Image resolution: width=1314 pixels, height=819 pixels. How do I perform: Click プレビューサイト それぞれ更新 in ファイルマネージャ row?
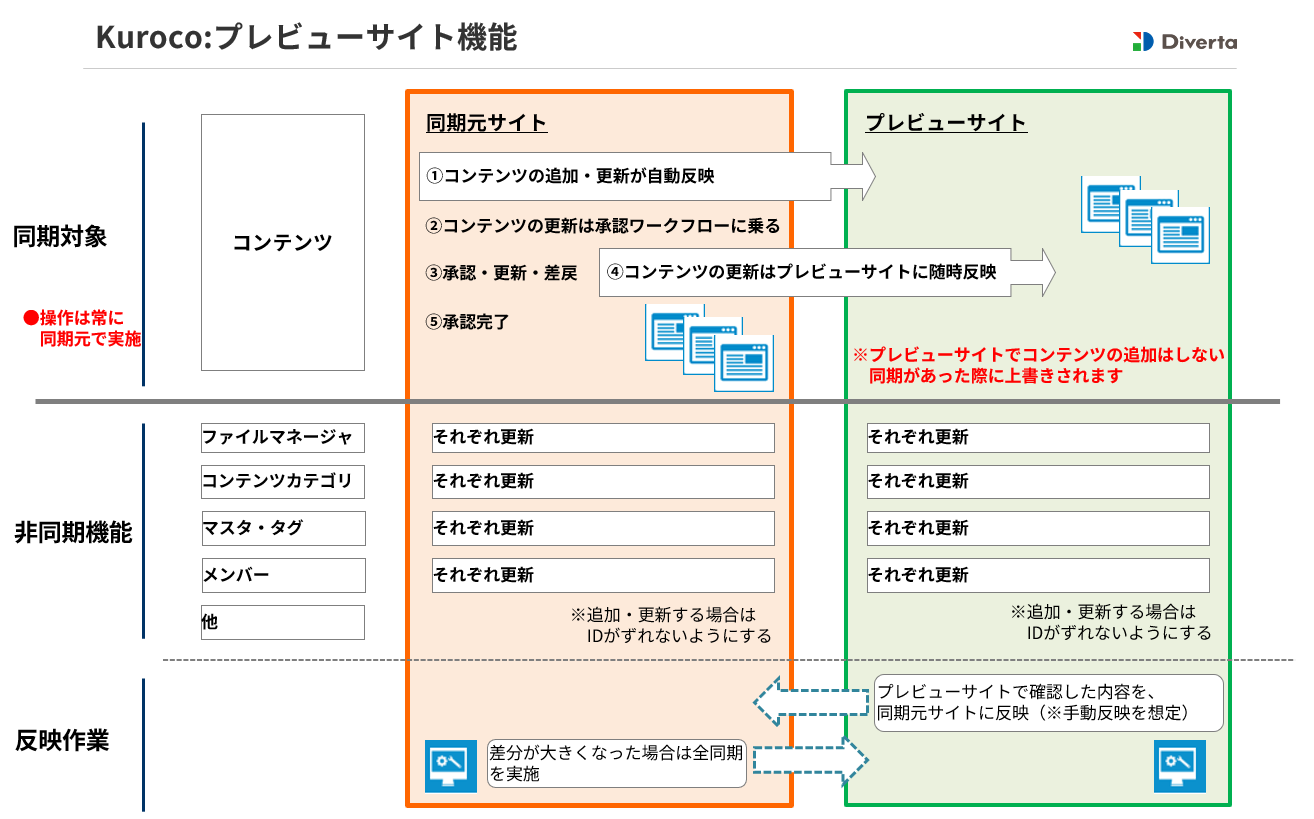(1038, 438)
